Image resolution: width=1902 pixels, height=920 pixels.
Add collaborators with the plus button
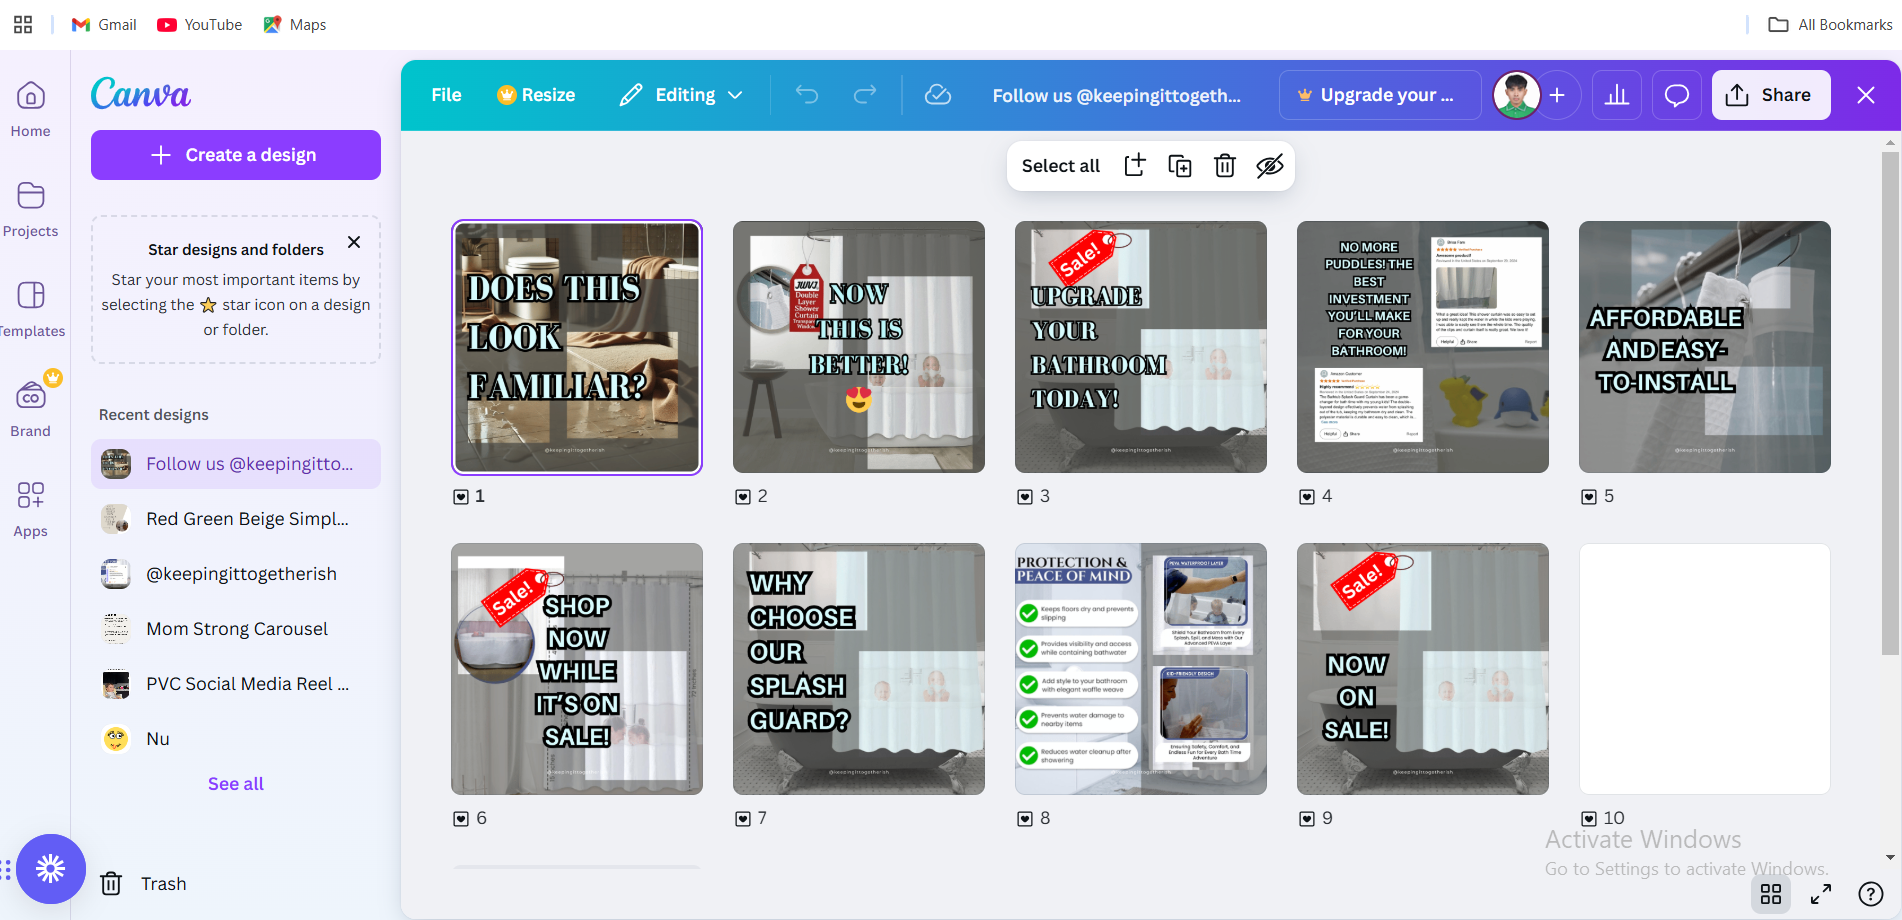[x=1557, y=95]
